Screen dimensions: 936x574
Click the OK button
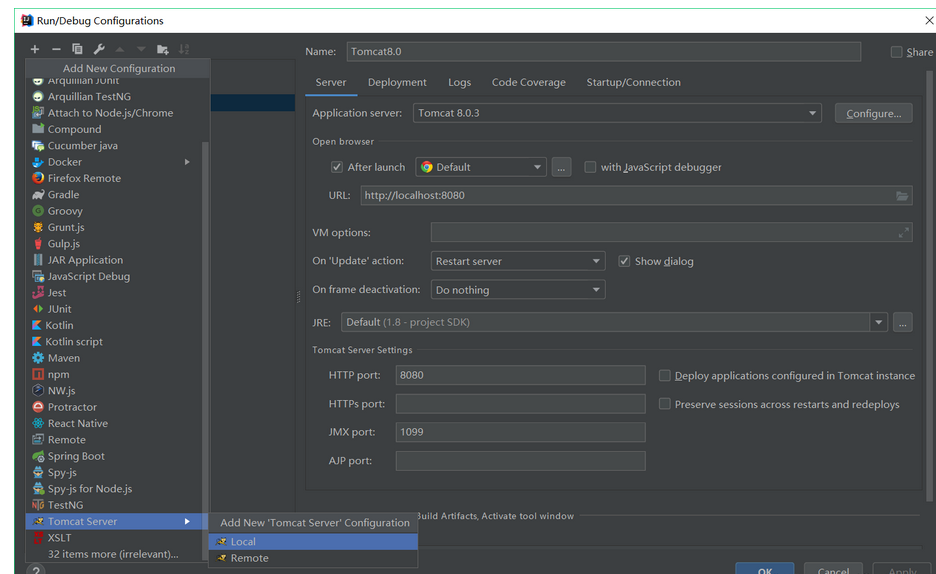point(765,569)
